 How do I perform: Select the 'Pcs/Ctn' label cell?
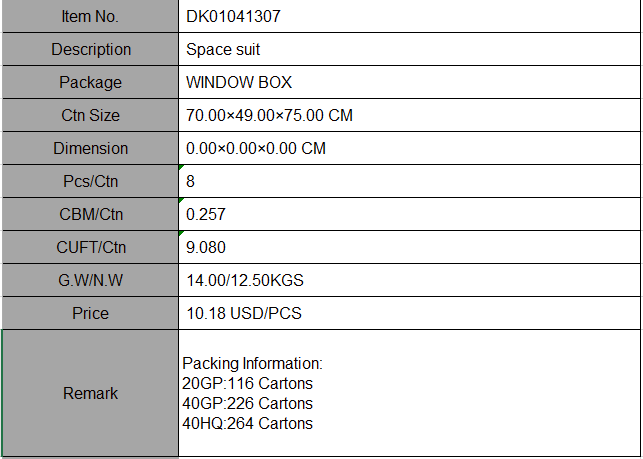point(90,181)
